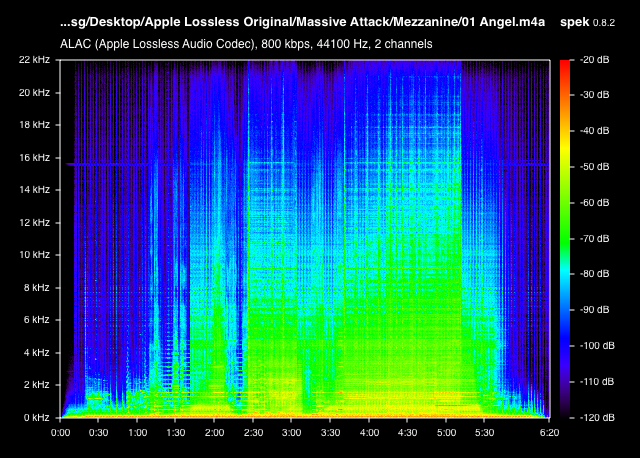The width and height of the screenshot is (640, 458).
Task: Click the '4 kHz' frequency axis label
Action: 37,353
